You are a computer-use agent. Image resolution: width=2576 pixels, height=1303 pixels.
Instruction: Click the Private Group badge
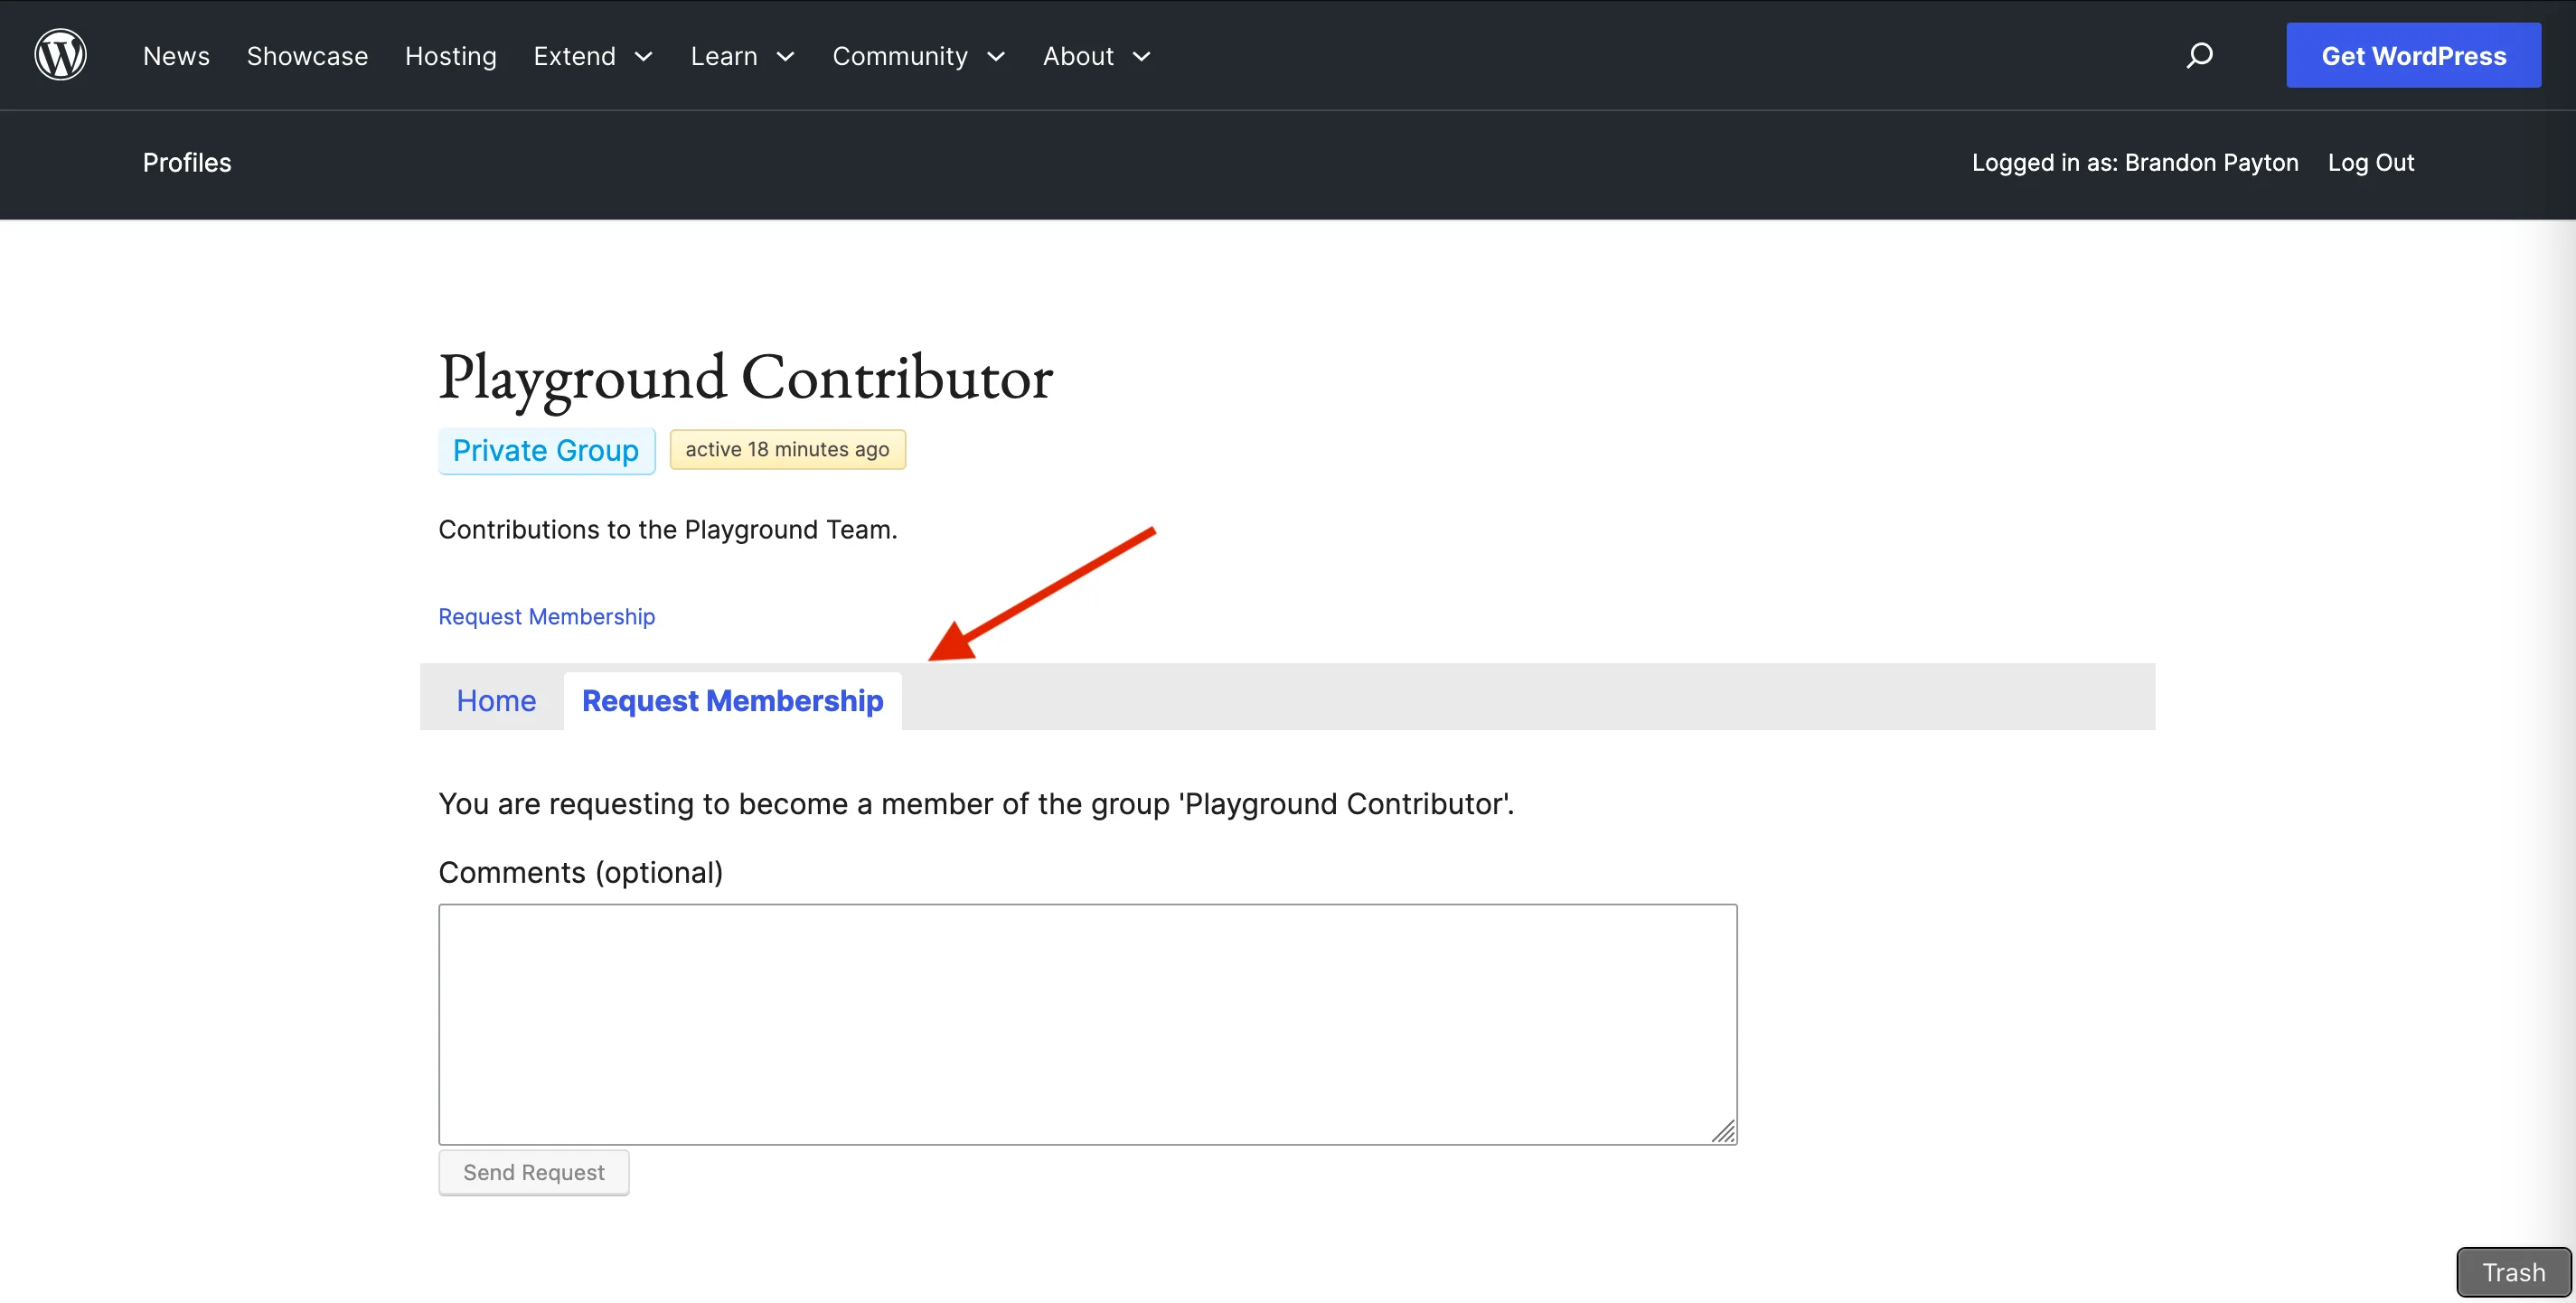point(546,450)
